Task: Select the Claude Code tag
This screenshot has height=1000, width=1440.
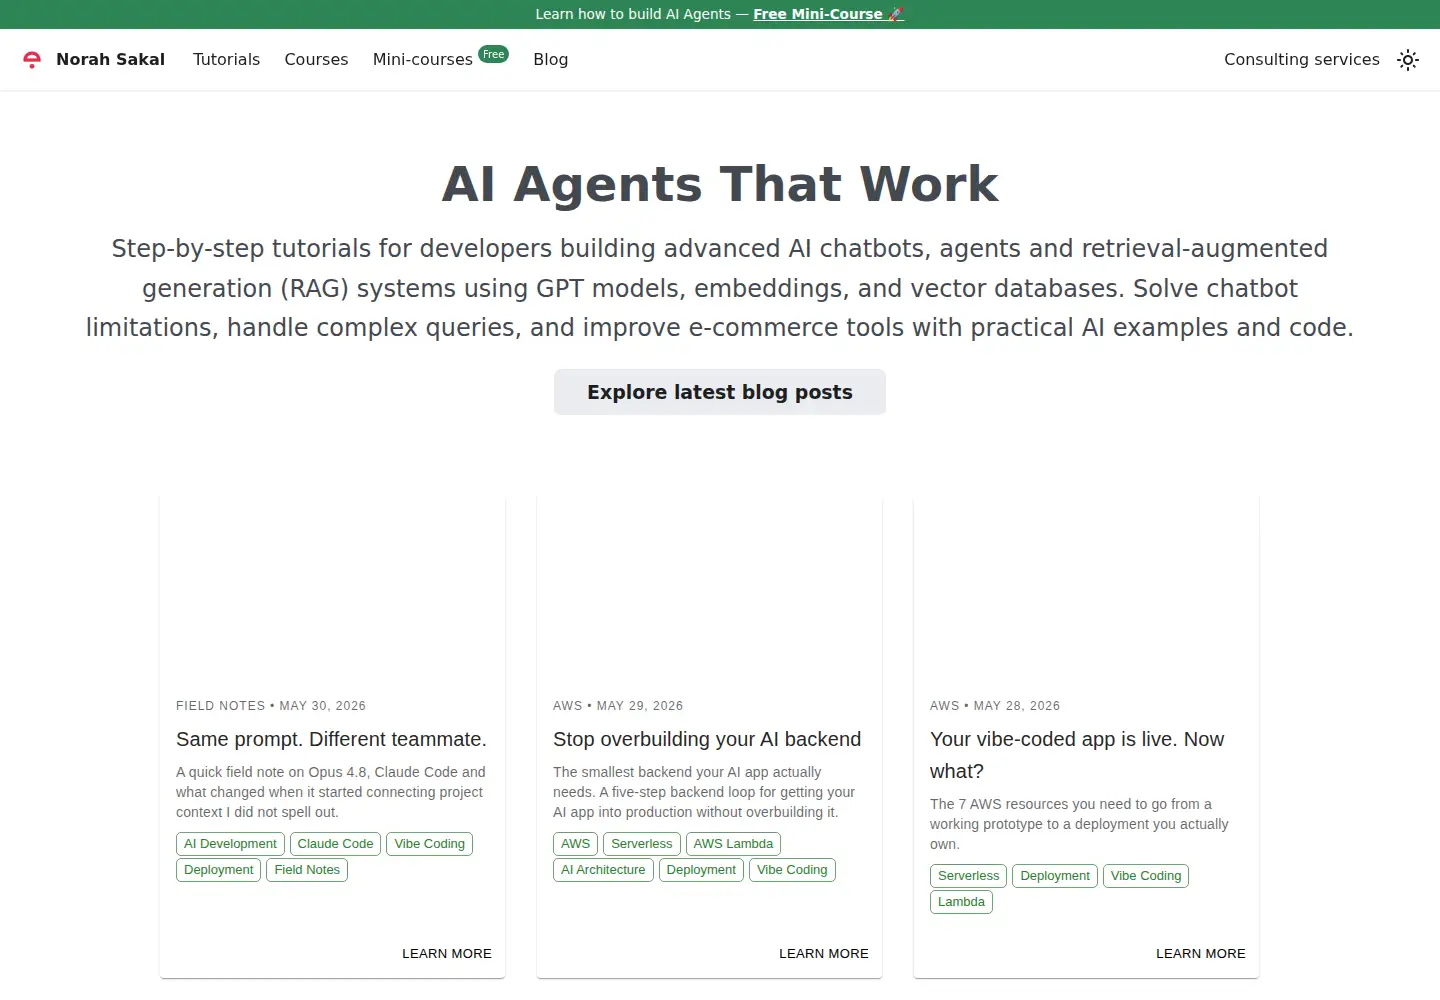Action: click(x=335, y=844)
